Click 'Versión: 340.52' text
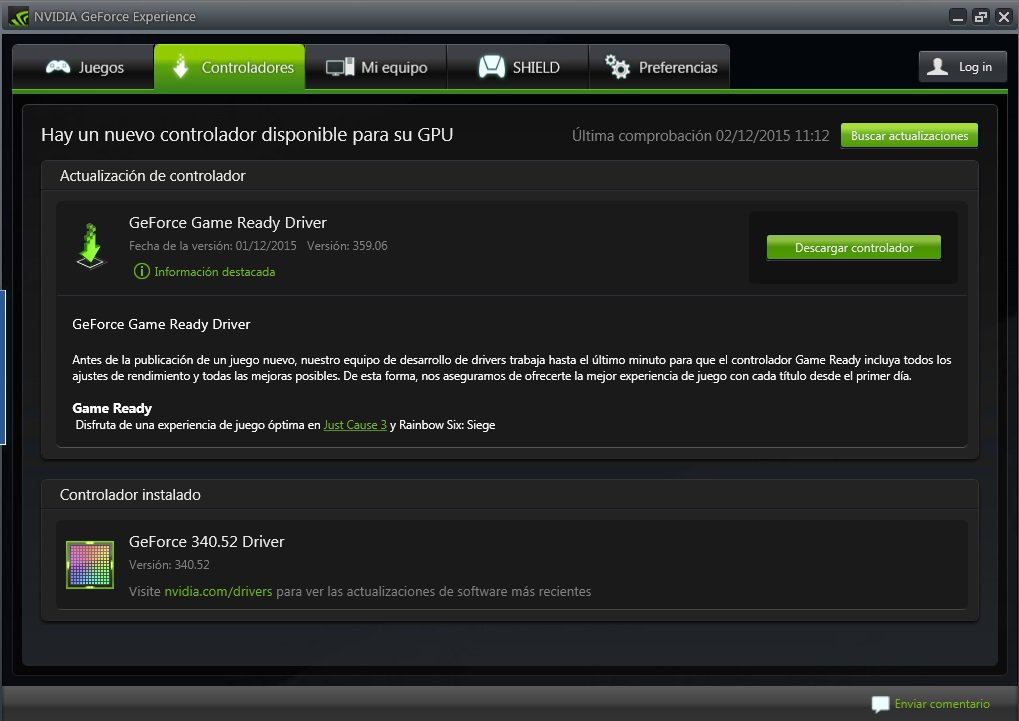Image resolution: width=1019 pixels, height=721 pixels. (169, 564)
